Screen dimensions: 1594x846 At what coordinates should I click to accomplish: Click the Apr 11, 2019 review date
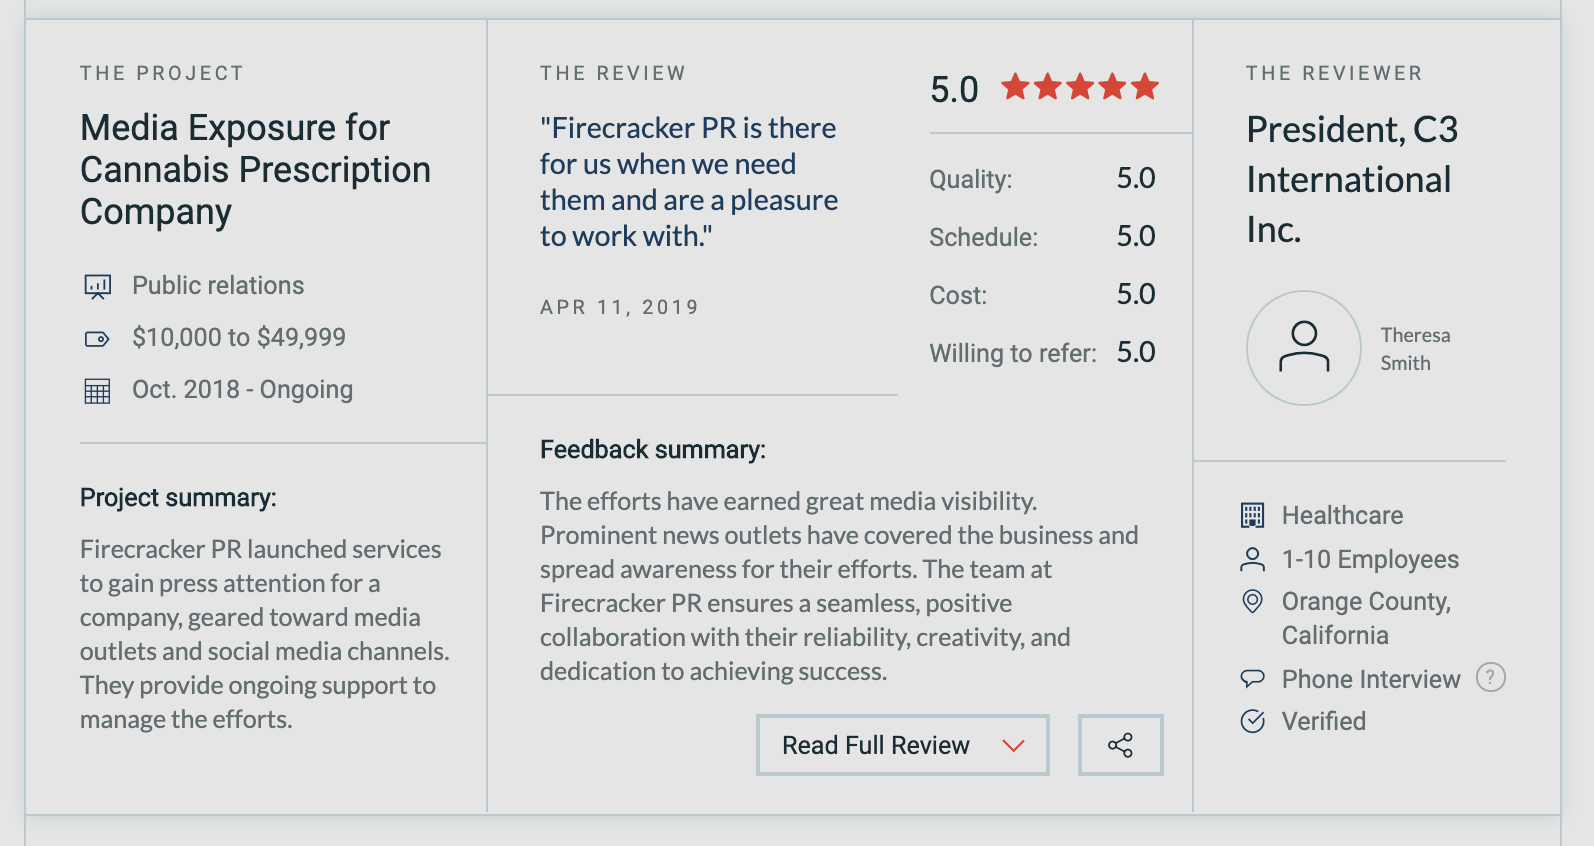(x=619, y=307)
